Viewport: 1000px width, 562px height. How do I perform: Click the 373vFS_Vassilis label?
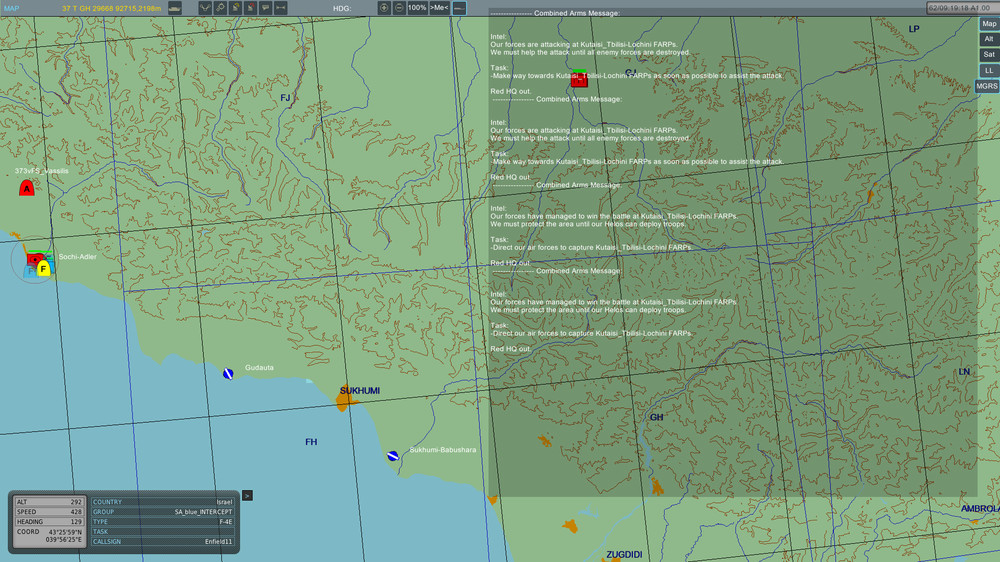coord(41,171)
